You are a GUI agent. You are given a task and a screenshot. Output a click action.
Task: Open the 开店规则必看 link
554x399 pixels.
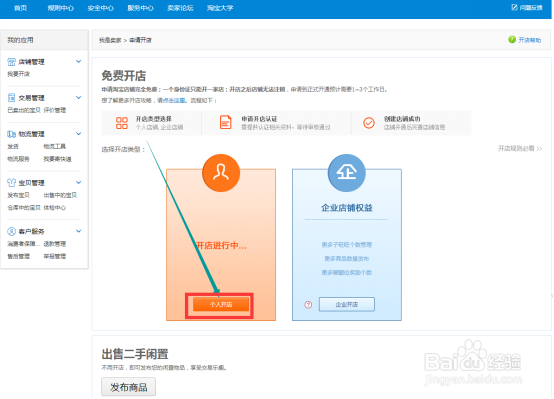click(x=520, y=148)
